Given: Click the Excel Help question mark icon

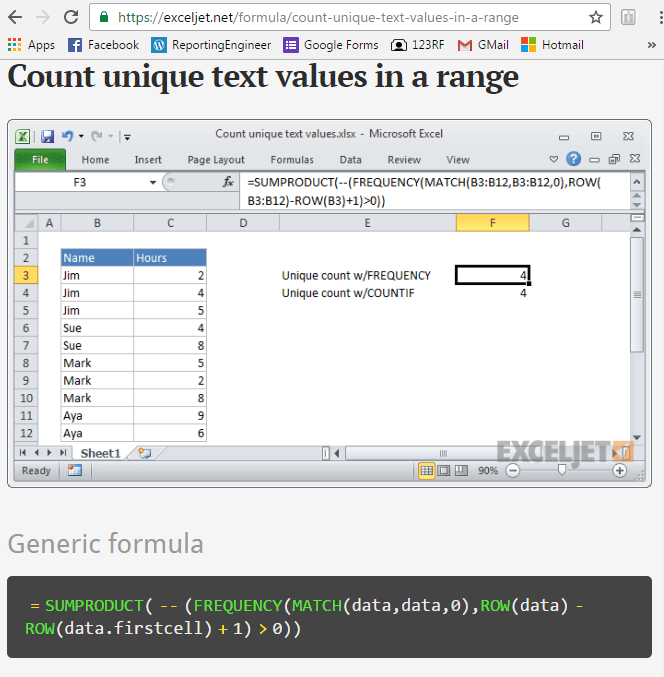Looking at the screenshot, I should tap(573, 159).
